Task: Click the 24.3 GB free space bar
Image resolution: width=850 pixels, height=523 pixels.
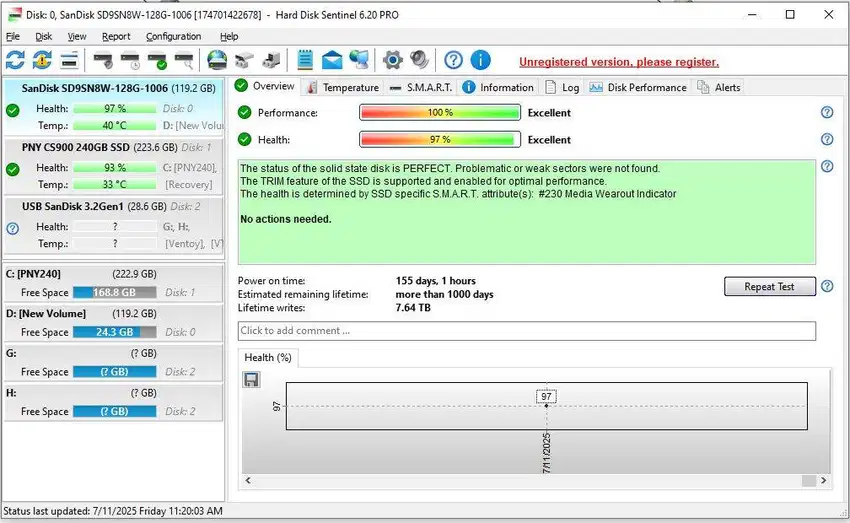Action: (114, 332)
